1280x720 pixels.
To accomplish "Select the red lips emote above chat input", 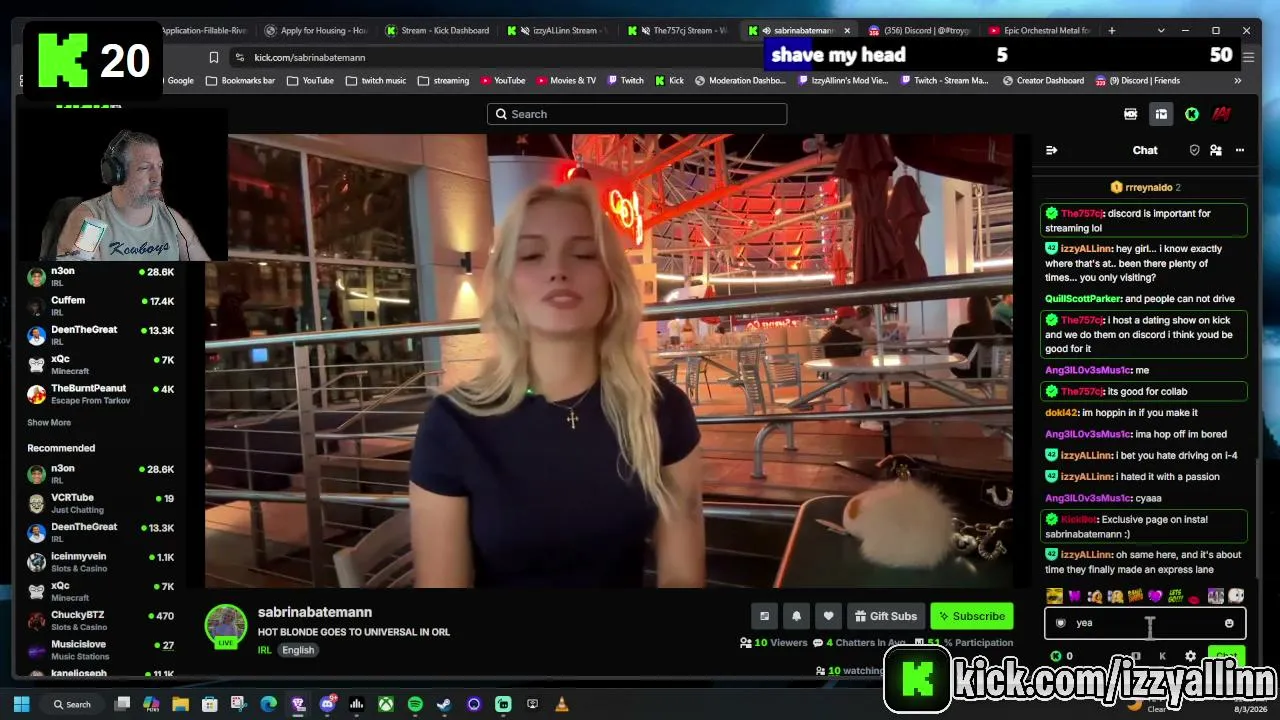I will [x=1195, y=598].
